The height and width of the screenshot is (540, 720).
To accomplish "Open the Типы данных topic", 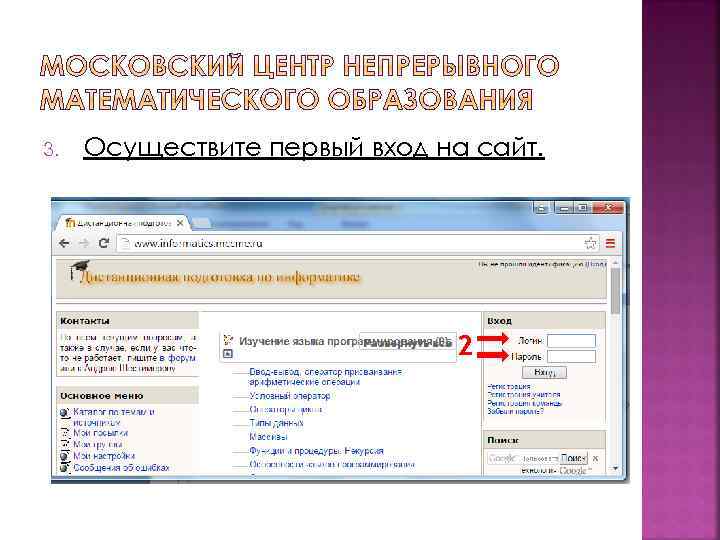I will pos(276,423).
